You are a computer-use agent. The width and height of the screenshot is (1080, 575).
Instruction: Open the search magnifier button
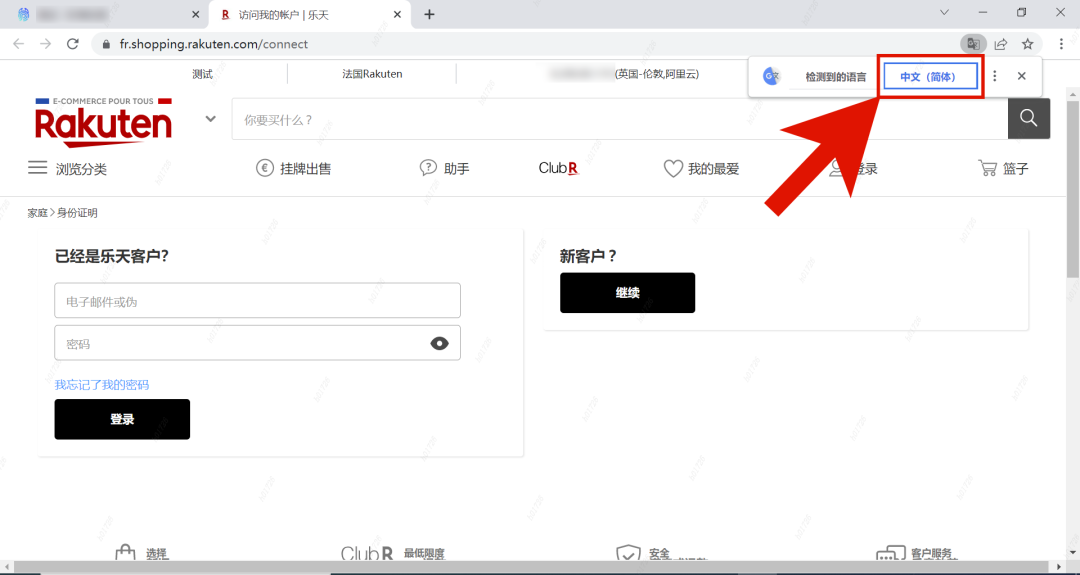pyautogui.click(x=1028, y=118)
